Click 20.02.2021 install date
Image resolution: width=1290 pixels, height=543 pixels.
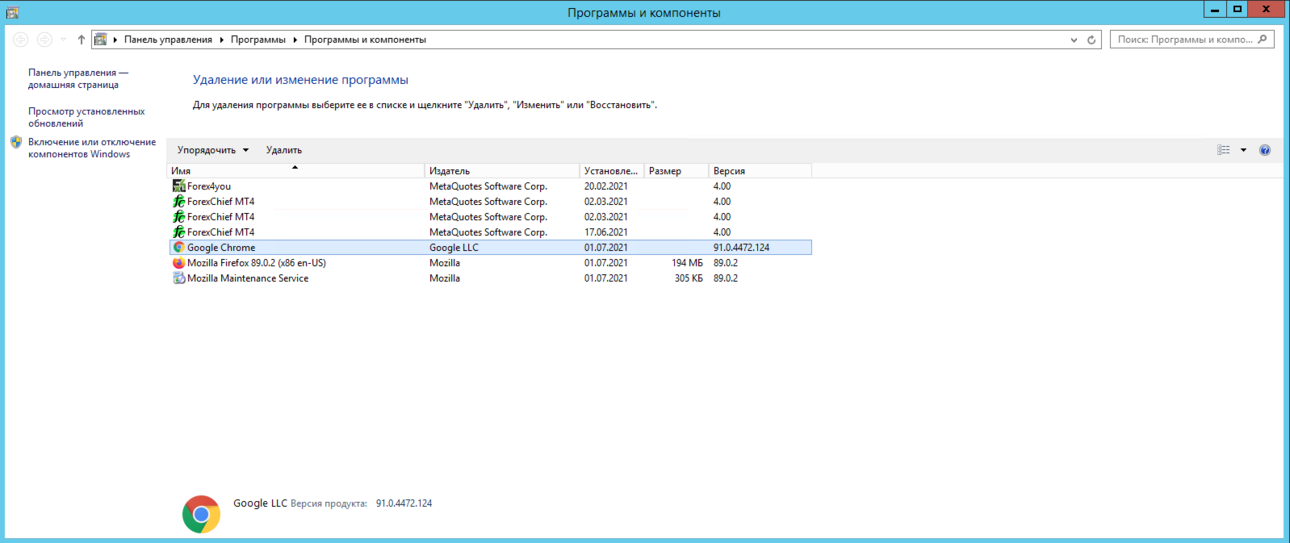pos(606,186)
